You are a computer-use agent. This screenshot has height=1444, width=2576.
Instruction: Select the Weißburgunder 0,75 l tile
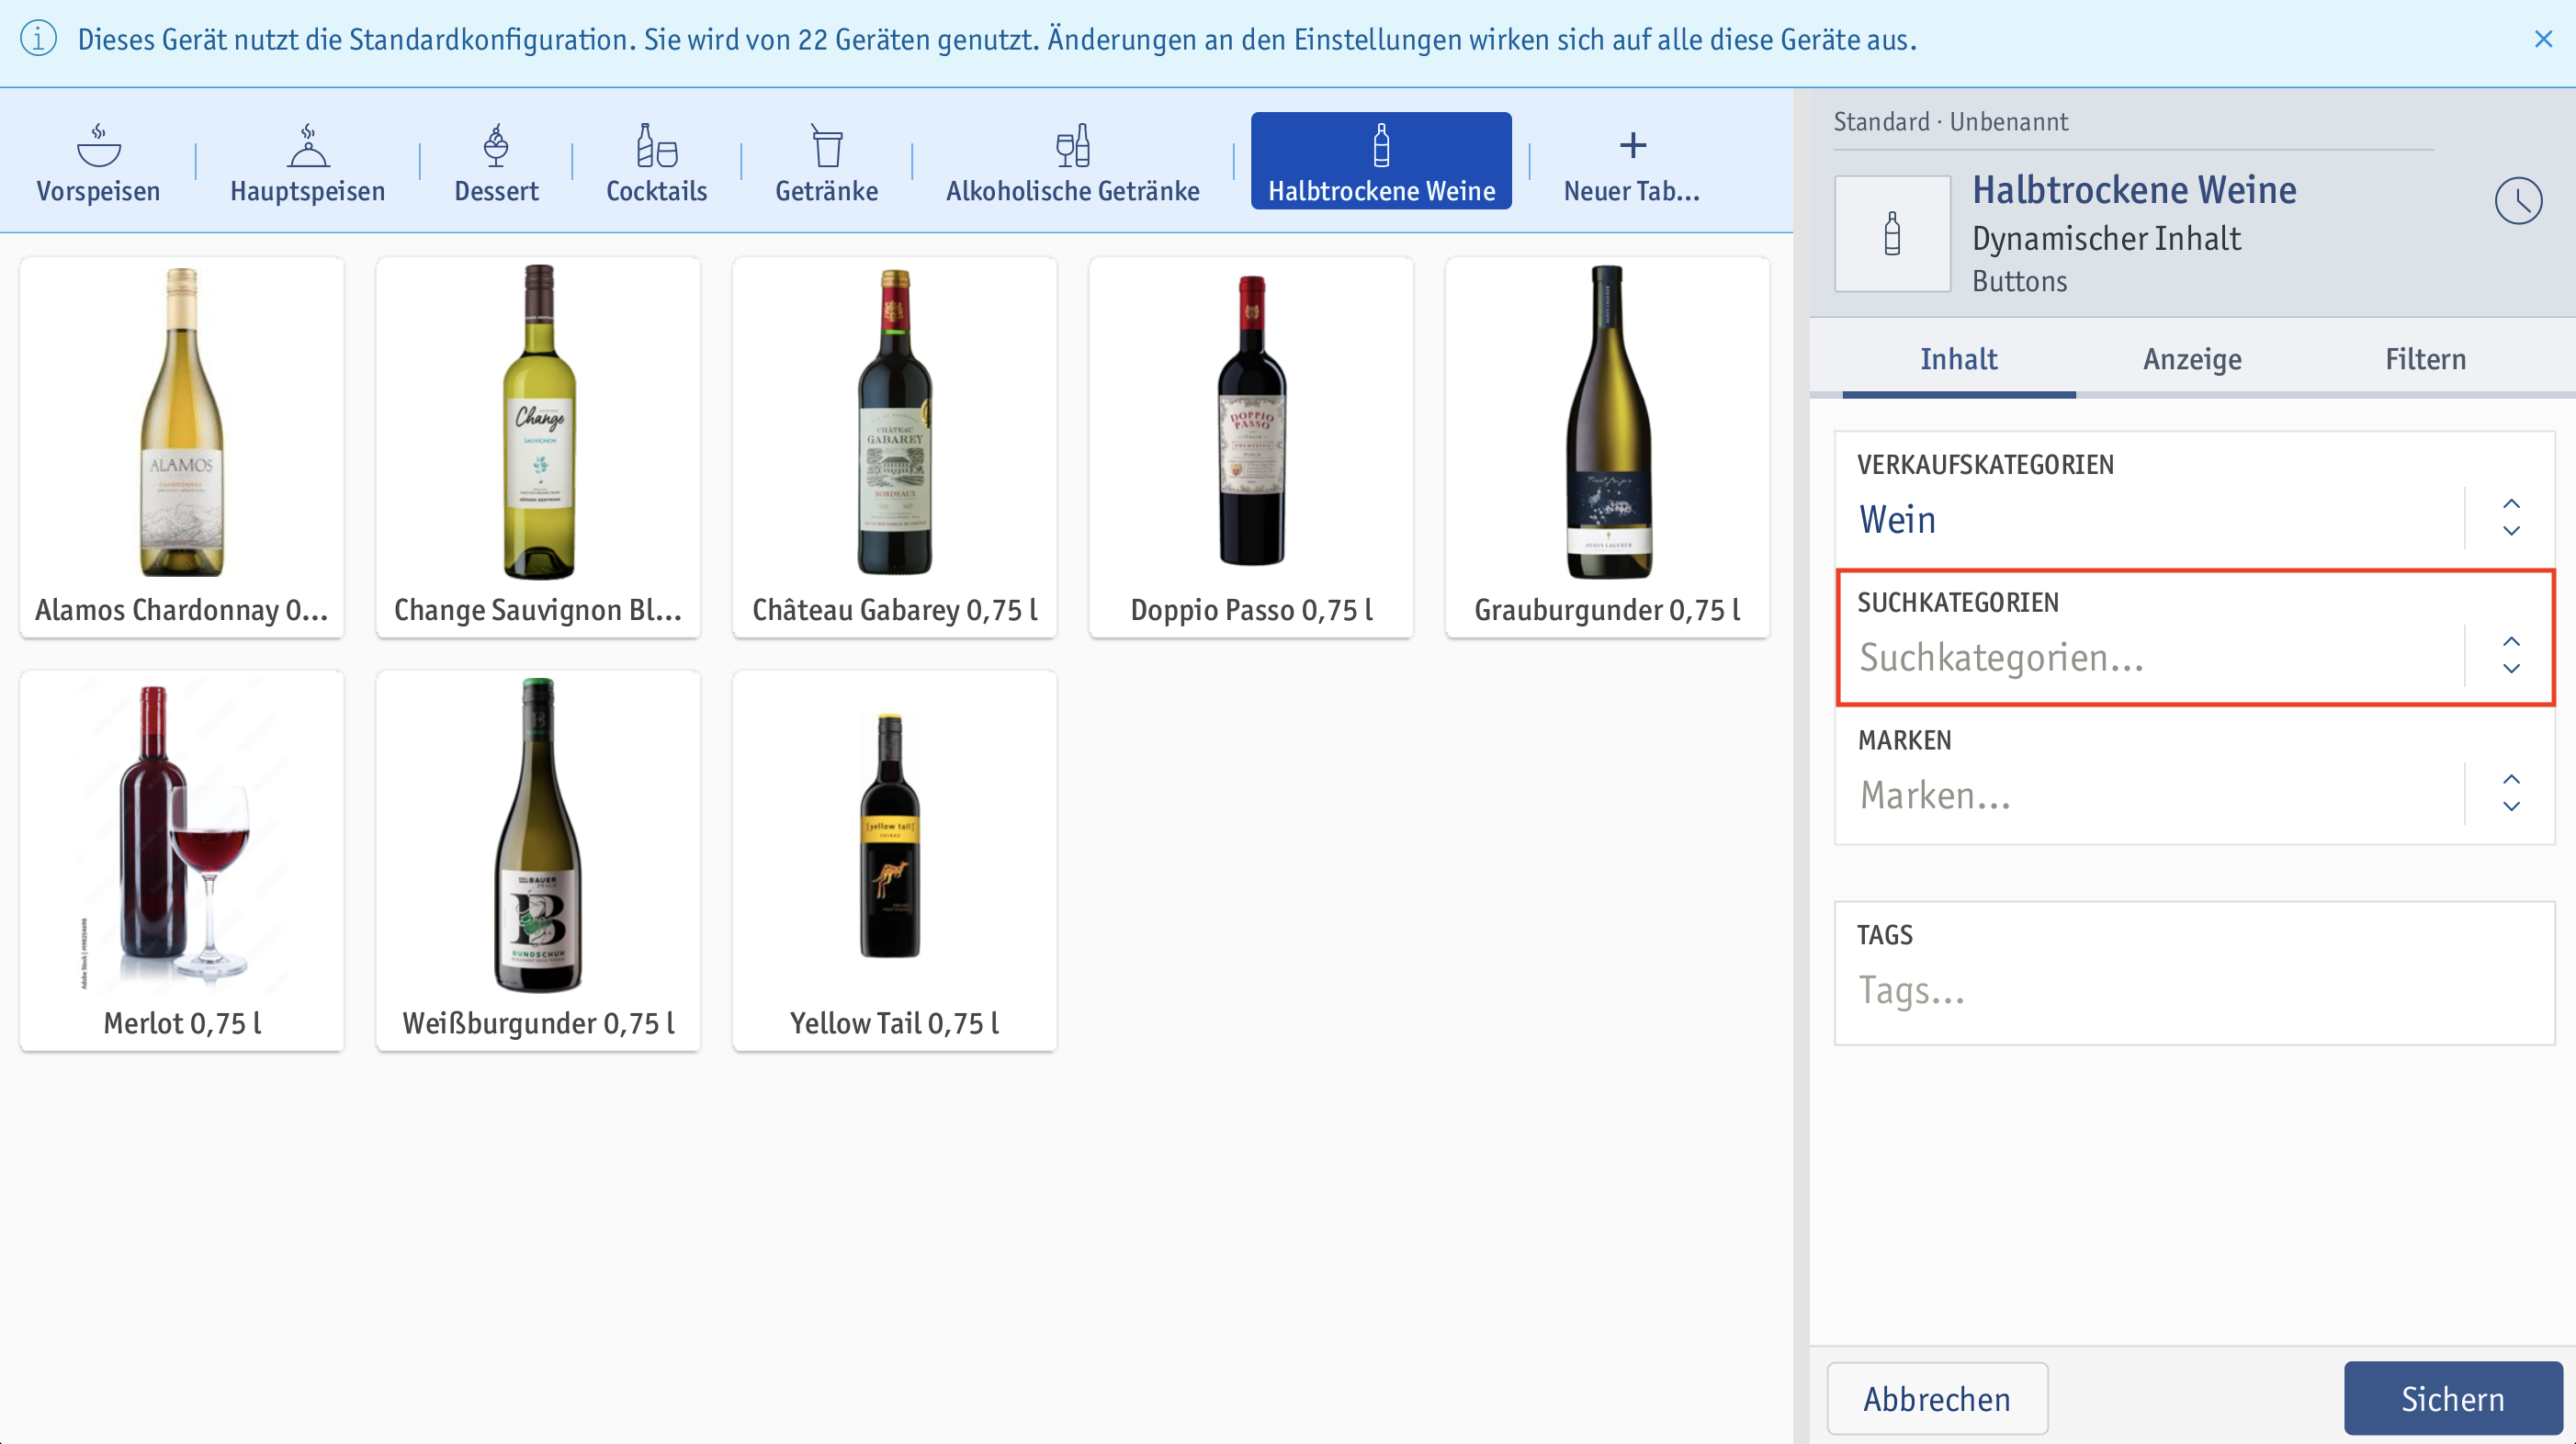(538, 861)
